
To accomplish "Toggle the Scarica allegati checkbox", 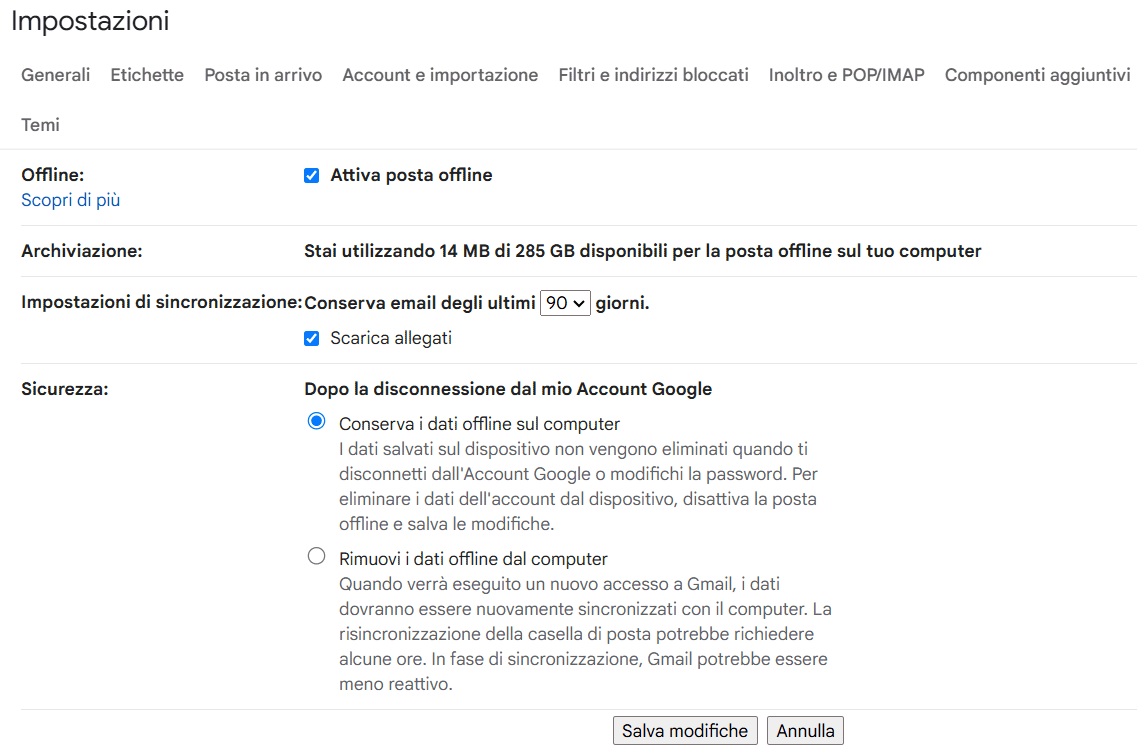I will pyautogui.click(x=312, y=339).
